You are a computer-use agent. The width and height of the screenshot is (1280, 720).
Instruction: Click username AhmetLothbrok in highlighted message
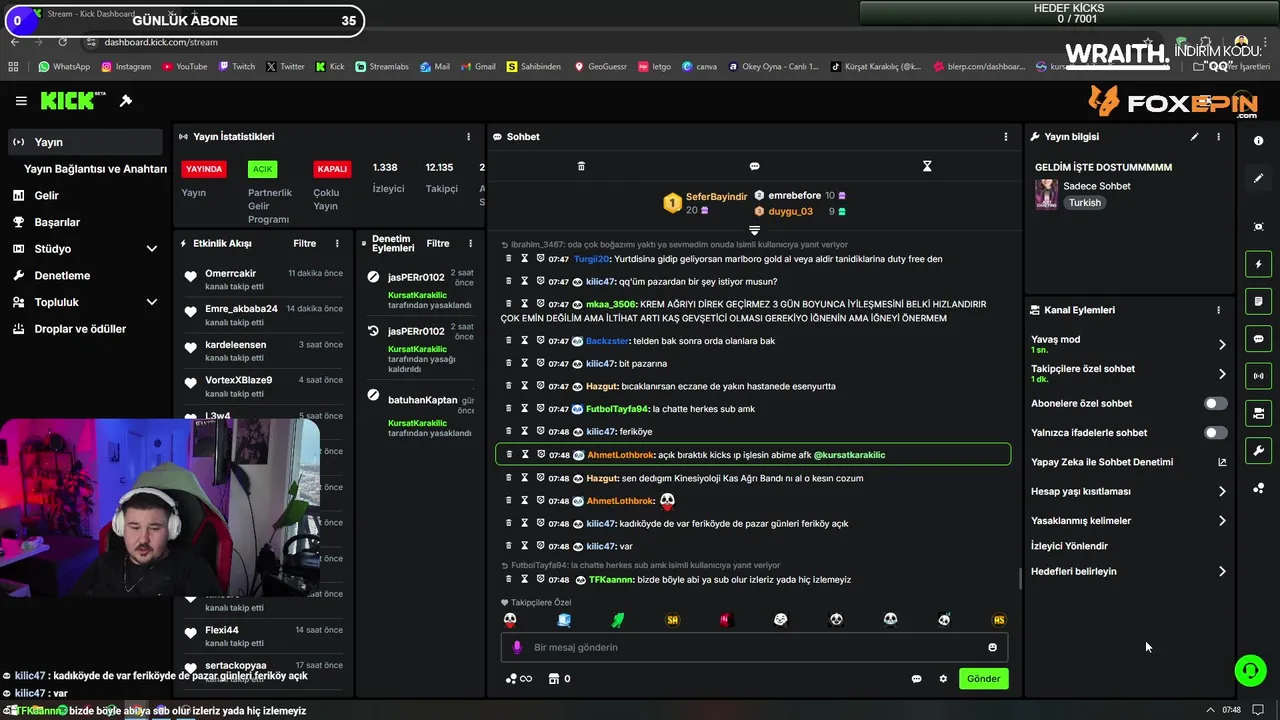click(x=621, y=455)
